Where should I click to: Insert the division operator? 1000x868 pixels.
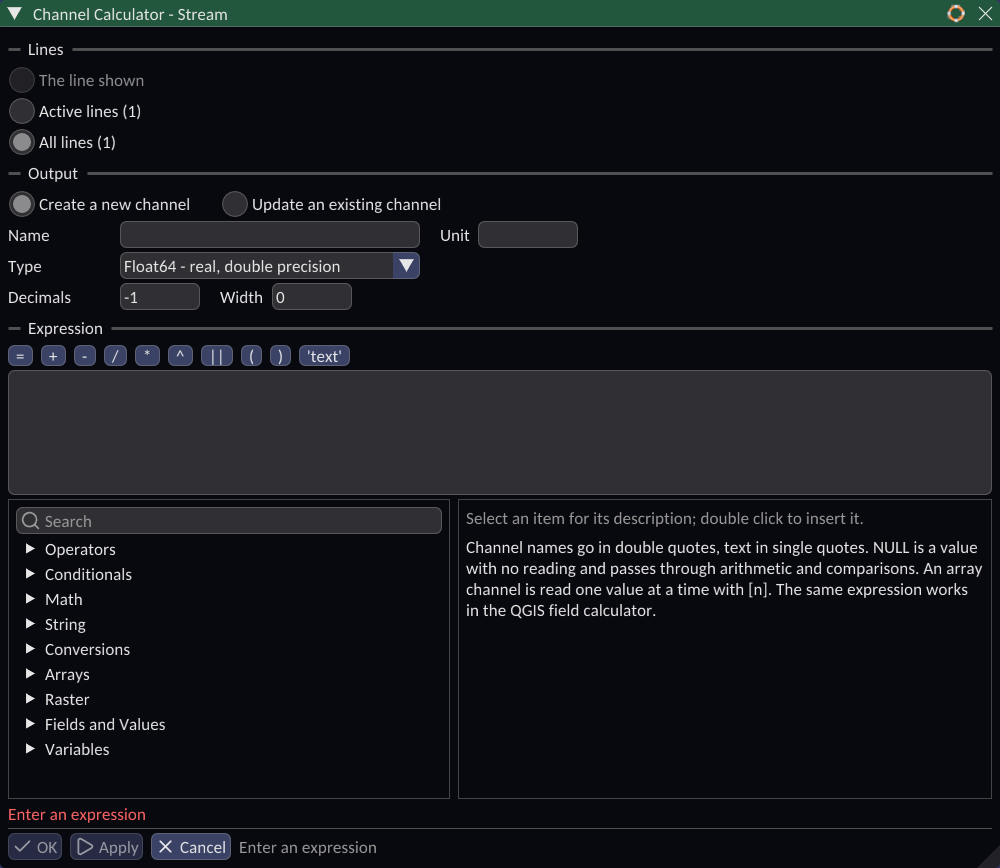click(115, 356)
